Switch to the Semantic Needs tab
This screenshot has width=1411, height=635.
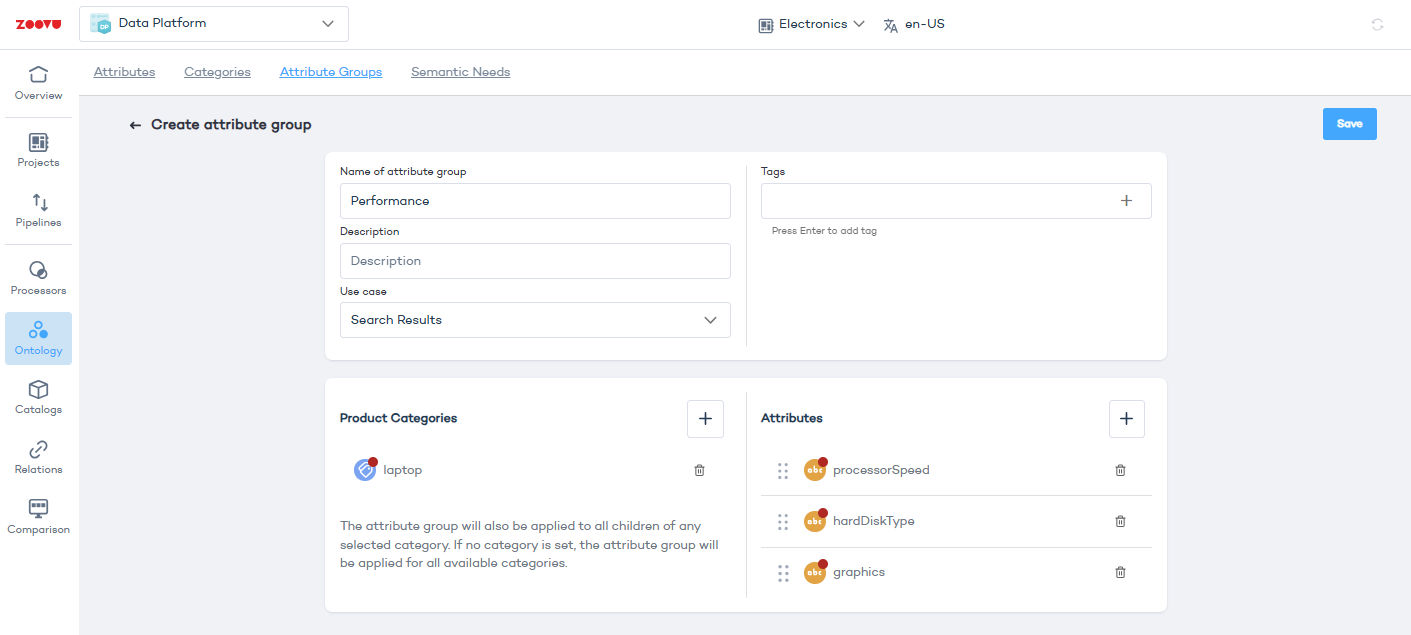coord(460,72)
